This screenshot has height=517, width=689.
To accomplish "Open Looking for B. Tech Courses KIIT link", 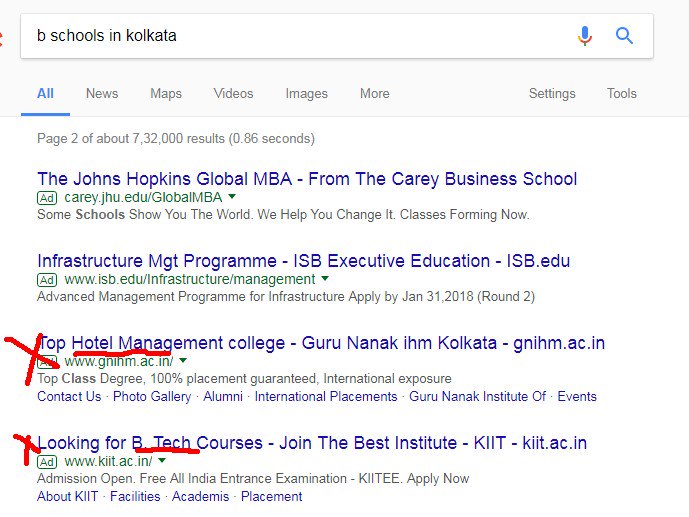I will 312,443.
